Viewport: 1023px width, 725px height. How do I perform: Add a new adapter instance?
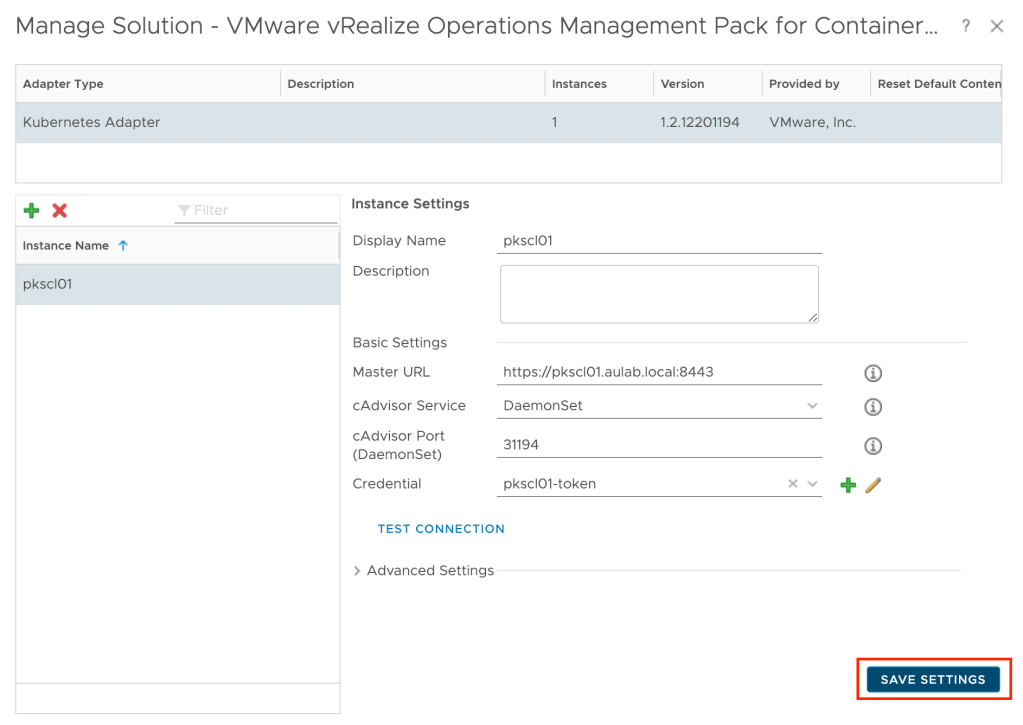click(29, 209)
